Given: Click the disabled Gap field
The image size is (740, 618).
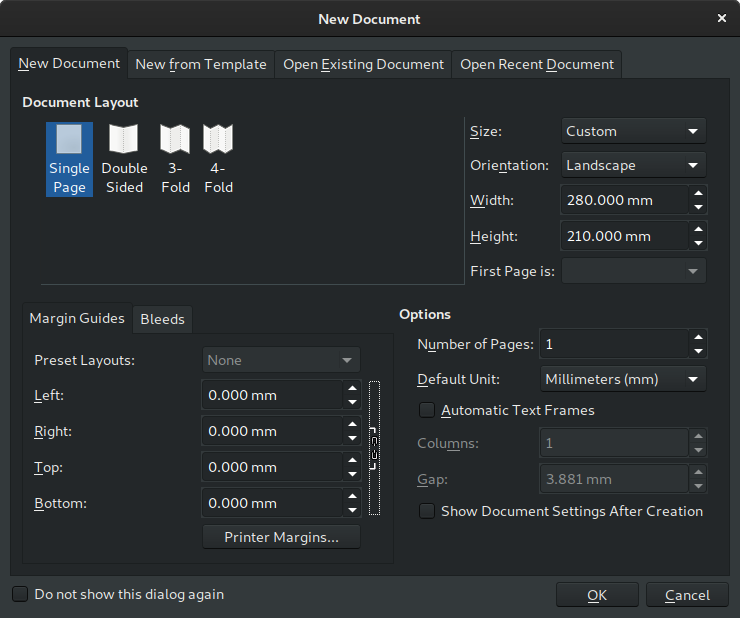Looking at the screenshot, I should pos(614,479).
